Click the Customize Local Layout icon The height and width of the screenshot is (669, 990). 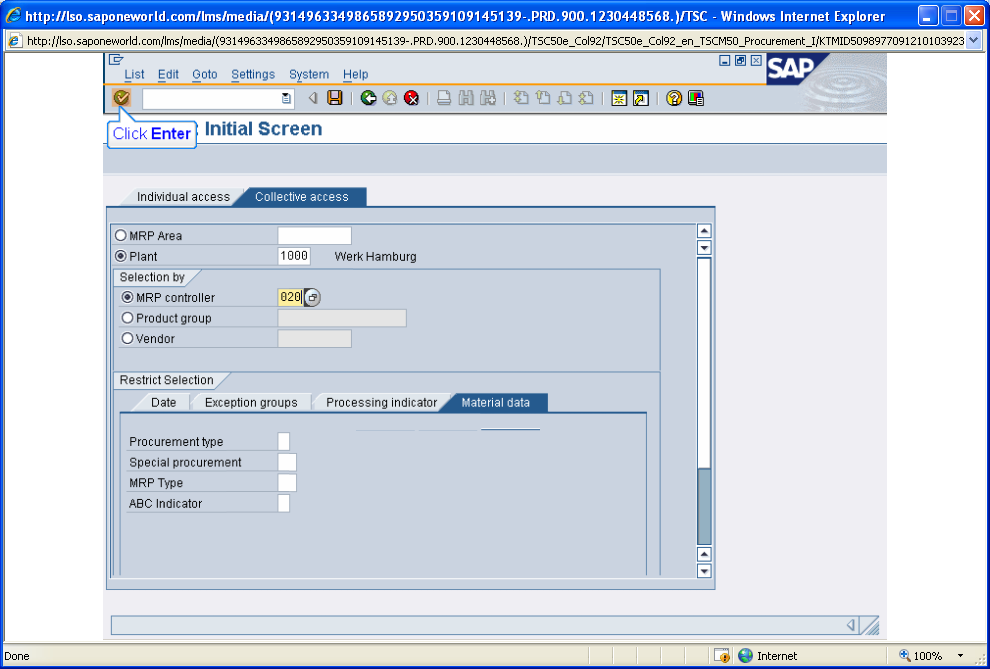pos(696,98)
